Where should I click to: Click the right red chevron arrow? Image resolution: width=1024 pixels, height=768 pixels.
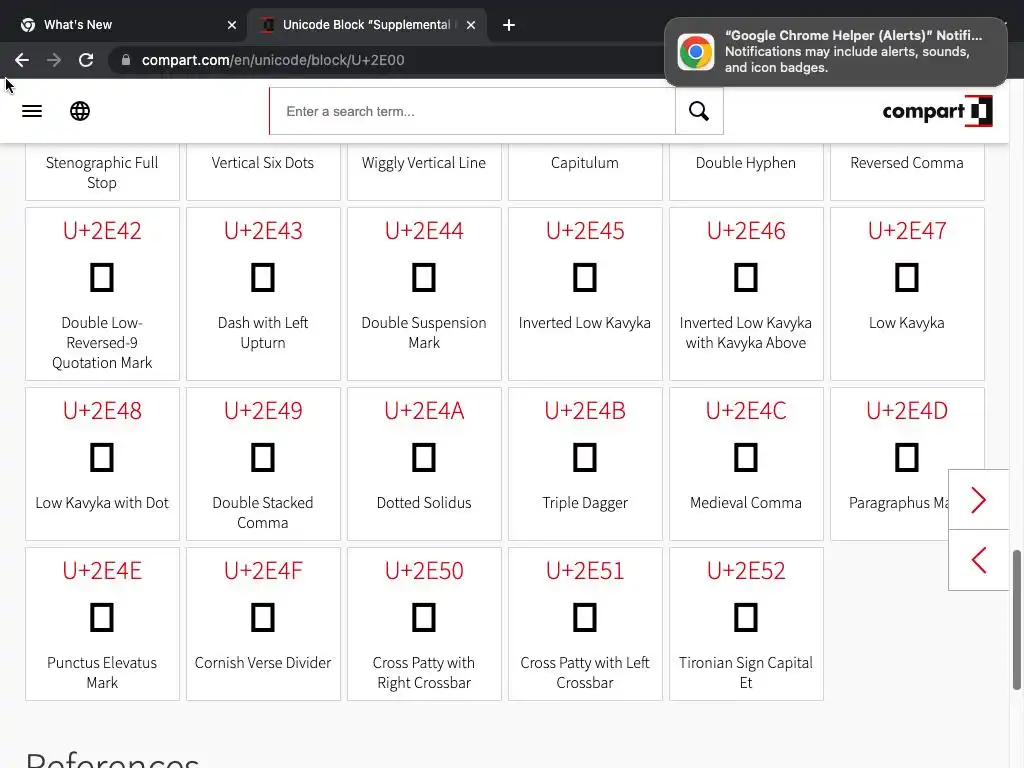pyautogui.click(x=978, y=500)
